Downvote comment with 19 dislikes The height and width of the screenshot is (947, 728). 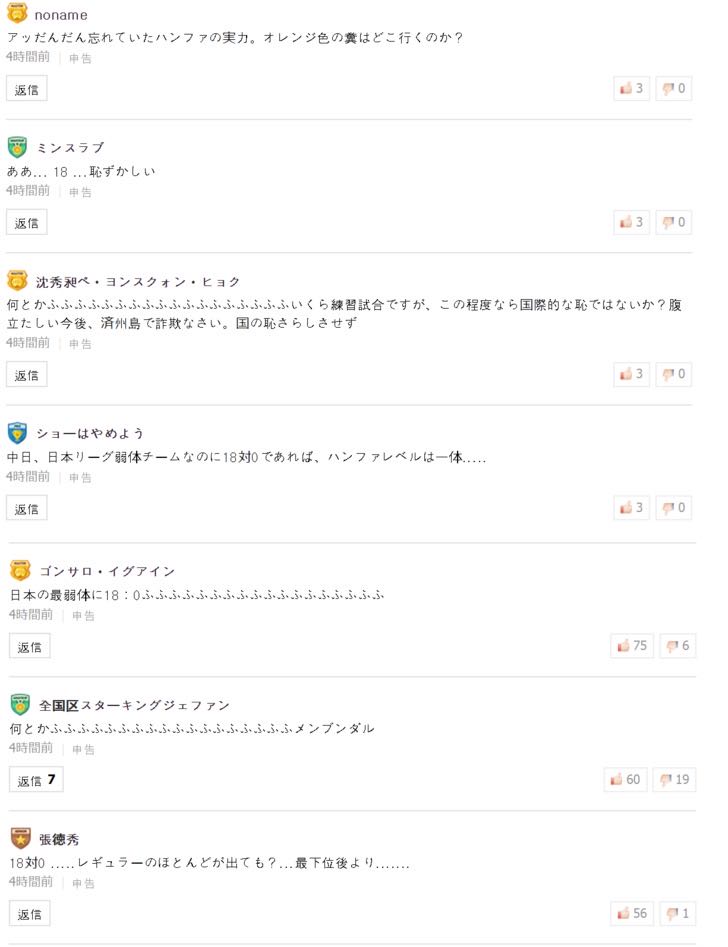(675, 780)
